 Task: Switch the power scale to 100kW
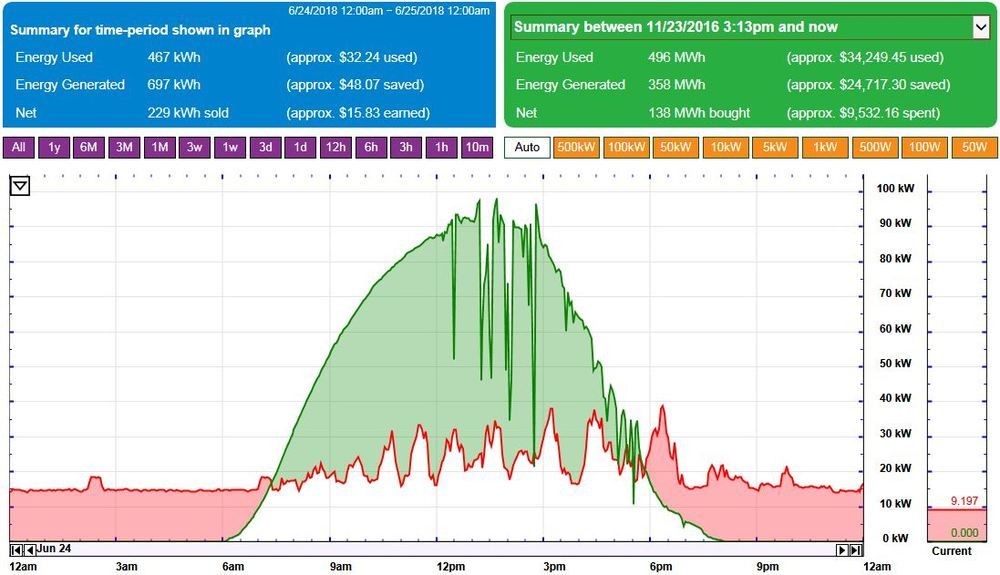click(x=626, y=148)
